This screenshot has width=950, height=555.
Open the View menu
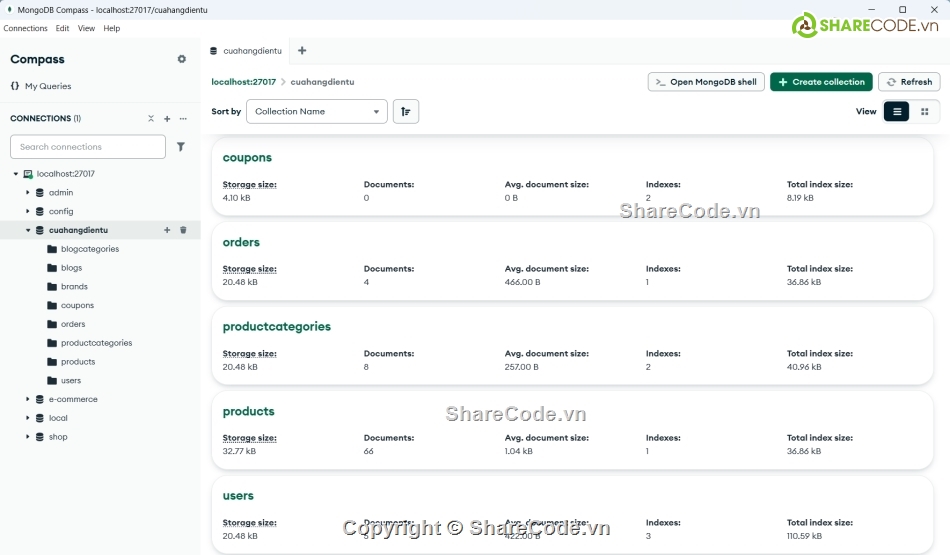click(86, 28)
